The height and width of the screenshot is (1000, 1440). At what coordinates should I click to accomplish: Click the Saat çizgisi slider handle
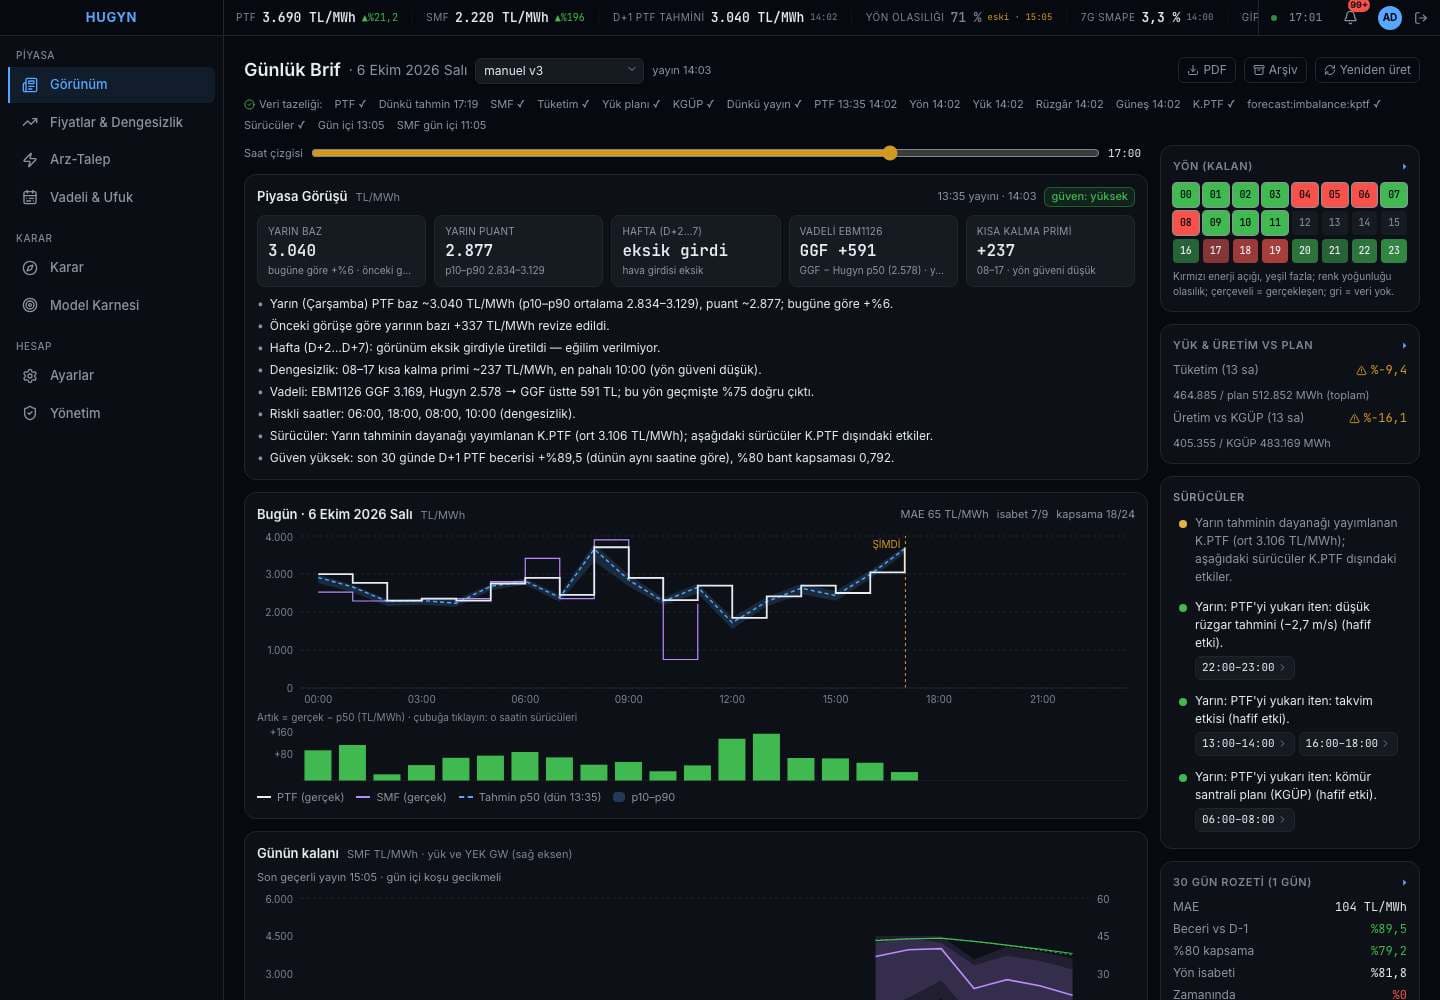click(890, 153)
